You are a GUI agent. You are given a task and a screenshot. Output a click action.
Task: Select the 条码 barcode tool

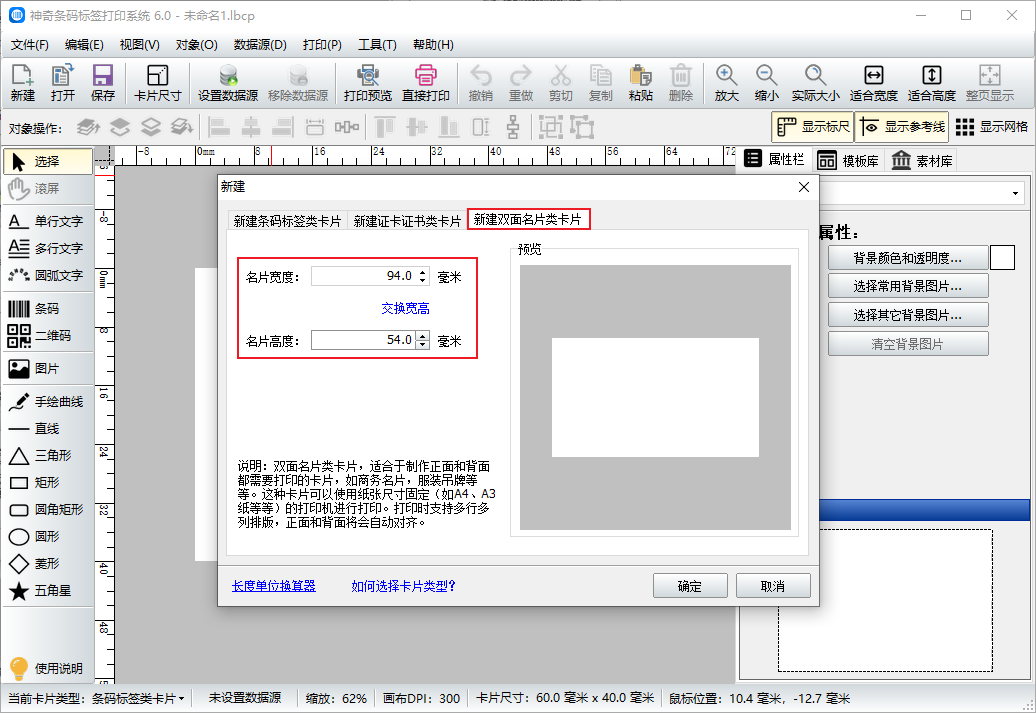point(47,309)
